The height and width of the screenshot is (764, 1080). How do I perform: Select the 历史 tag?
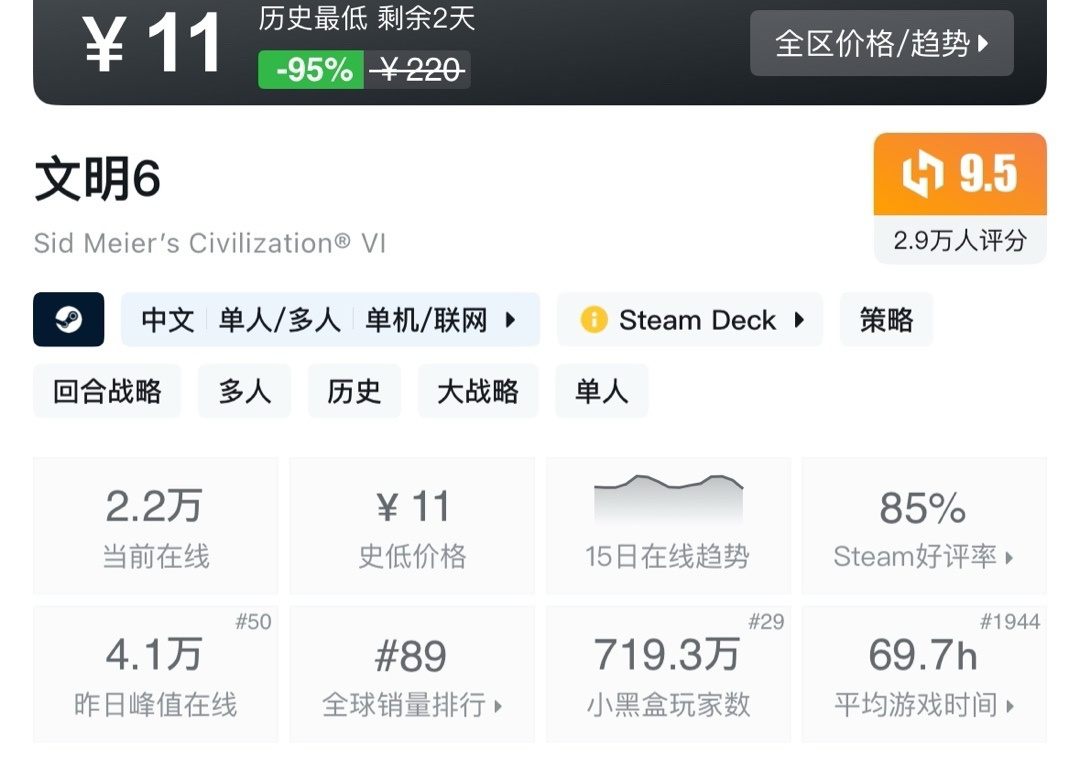(x=354, y=391)
